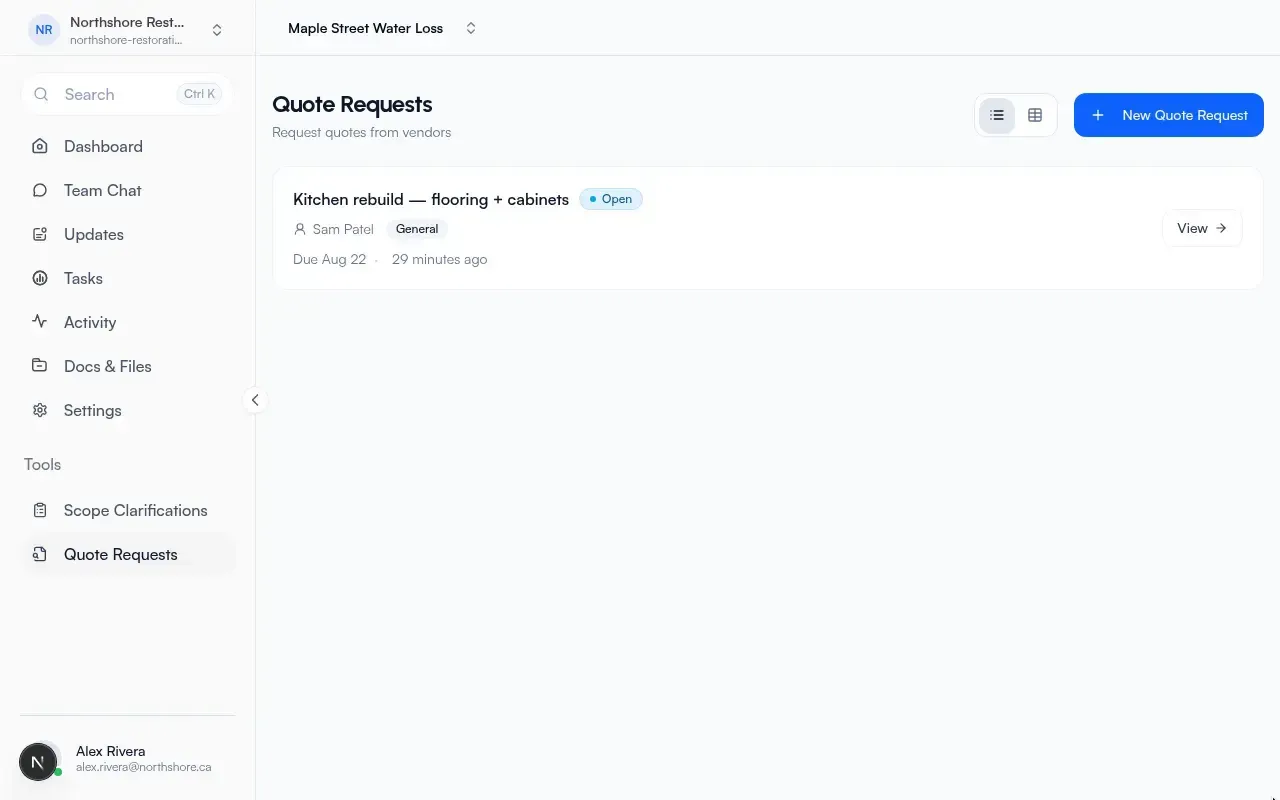Viewport: 1280px width, 800px height.
Task: Create a New Quote Request
Action: point(1169,115)
